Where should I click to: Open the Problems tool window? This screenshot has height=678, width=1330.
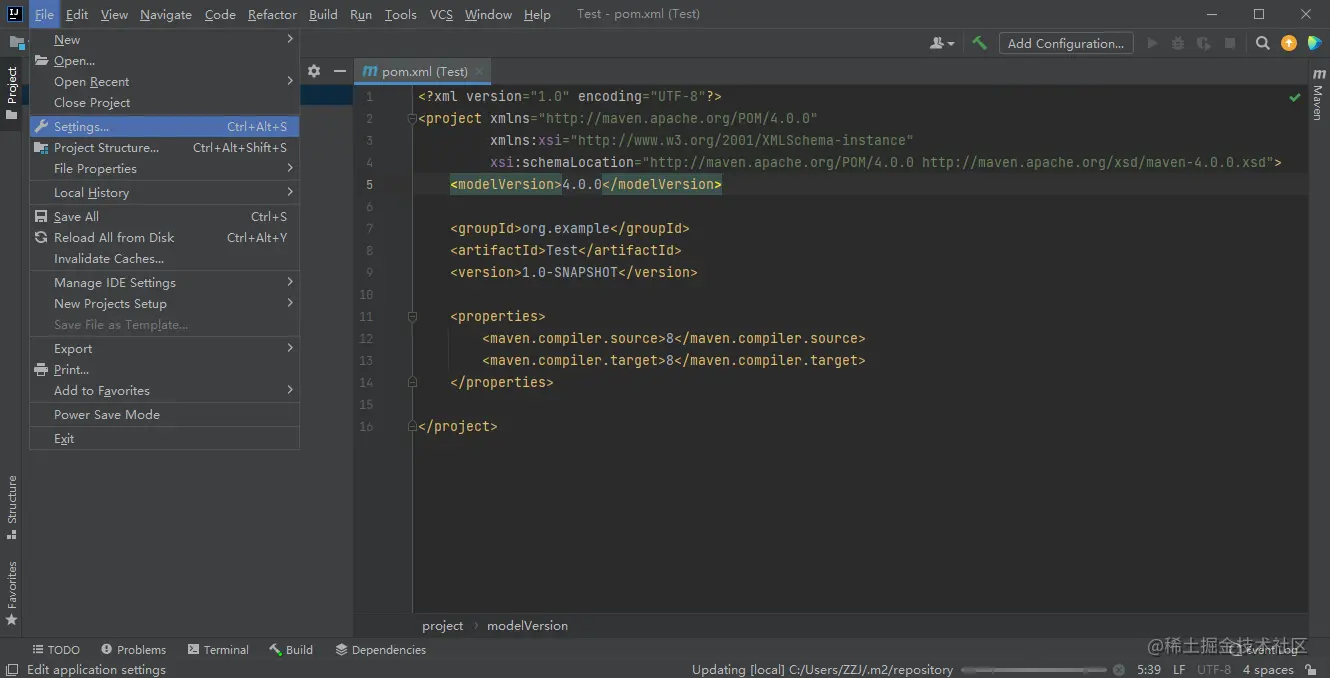coord(133,649)
